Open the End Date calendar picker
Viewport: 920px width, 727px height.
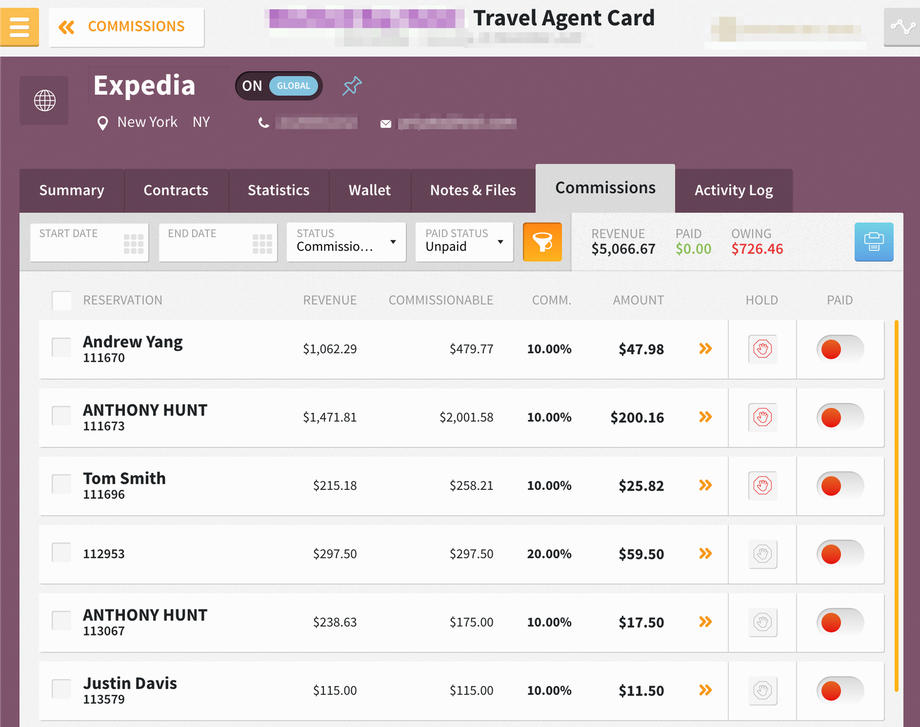coord(262,244)
